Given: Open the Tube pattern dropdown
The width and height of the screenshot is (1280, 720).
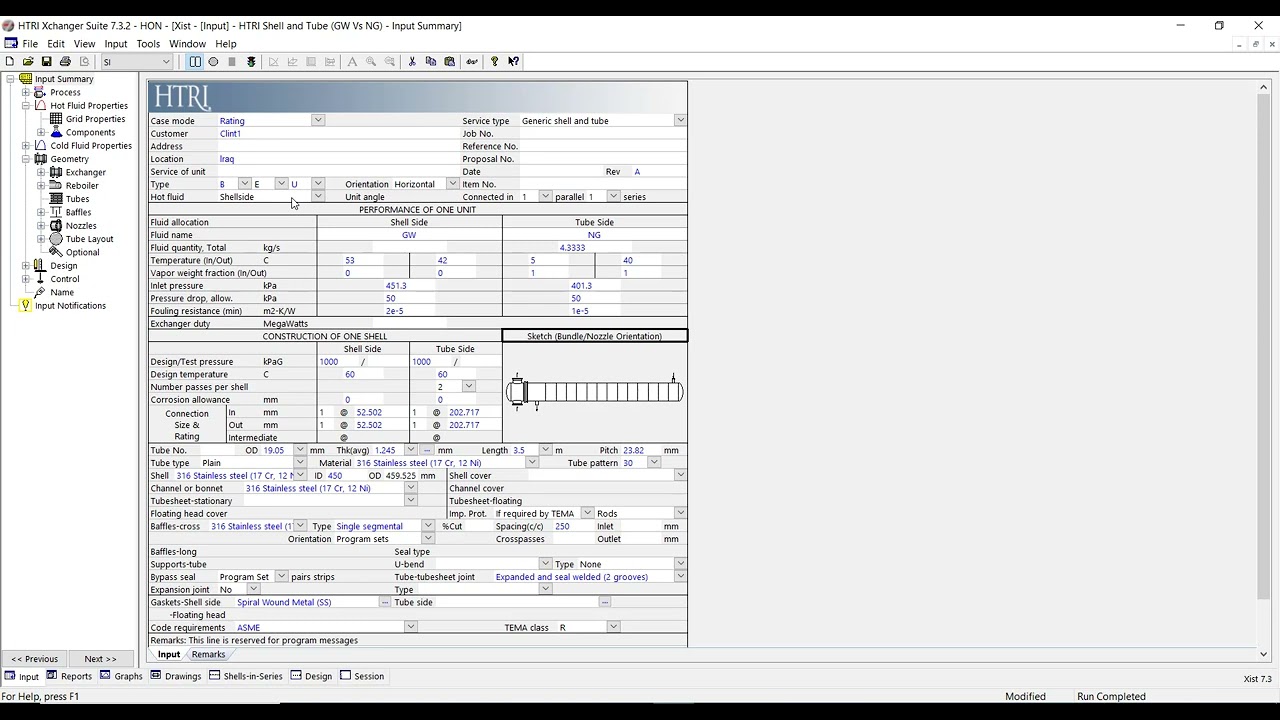Looking at the screenshot, I should [654, 463].
